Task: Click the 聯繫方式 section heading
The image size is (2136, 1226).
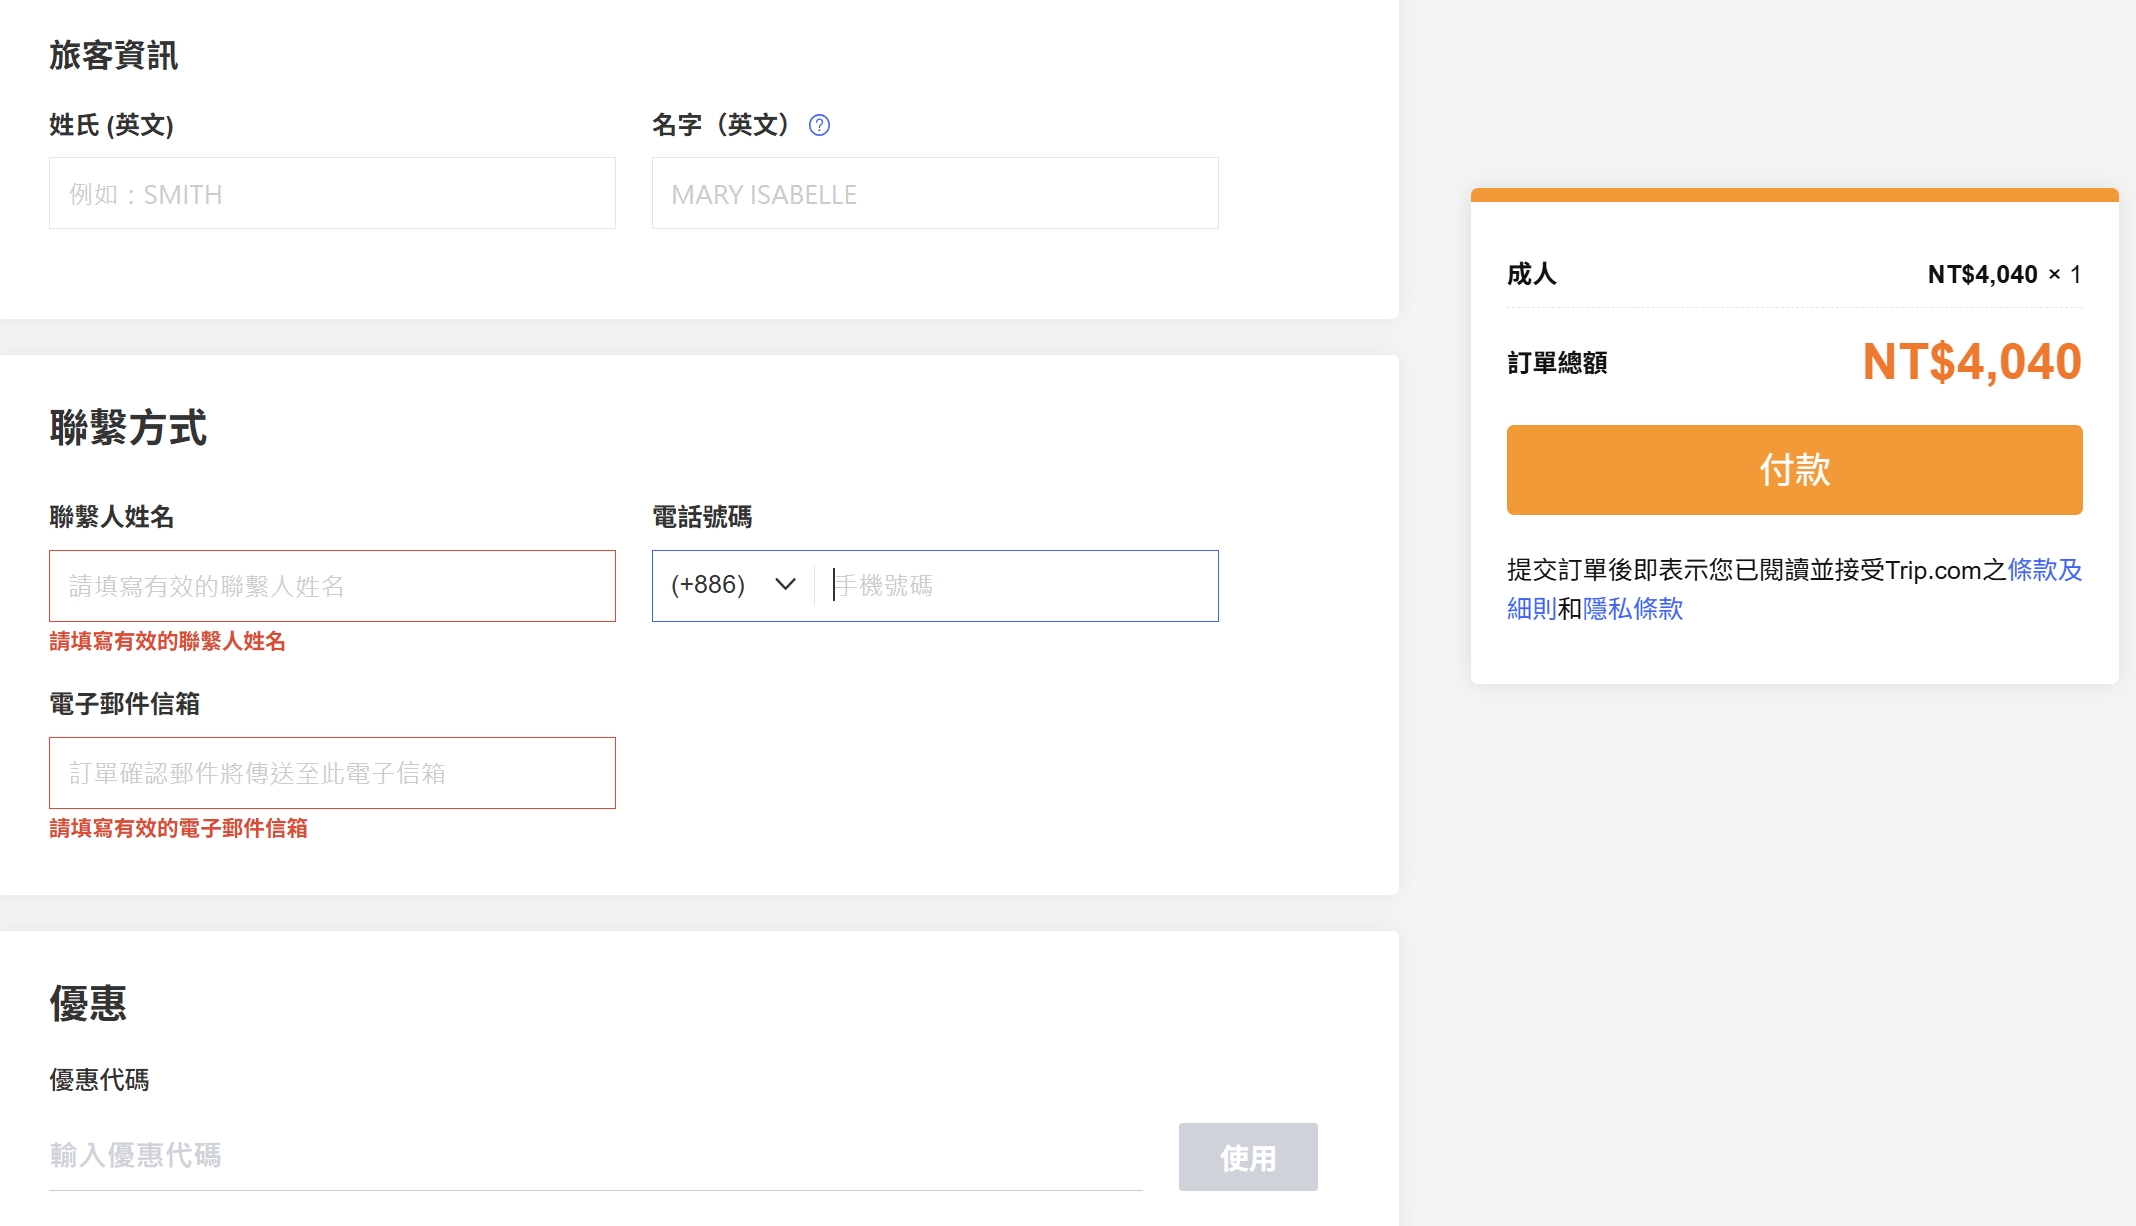Action: pyautogui.click(x=128, y=428)
